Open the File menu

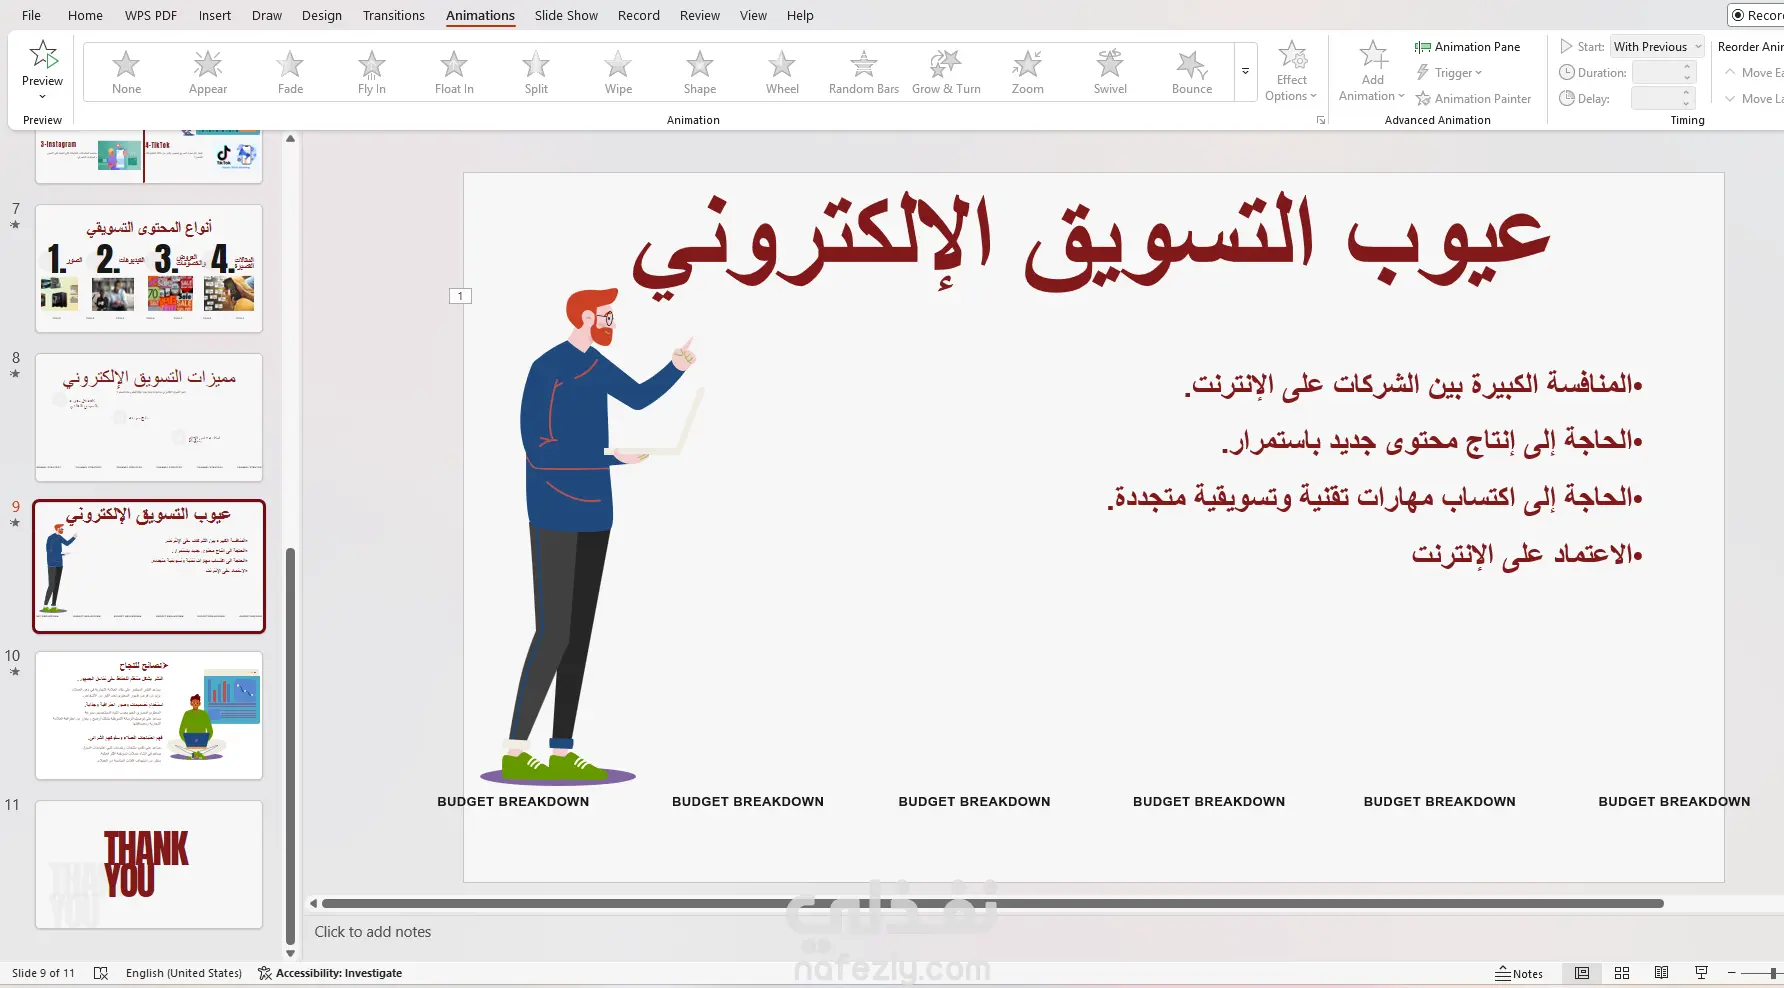[x=32, y=15]
